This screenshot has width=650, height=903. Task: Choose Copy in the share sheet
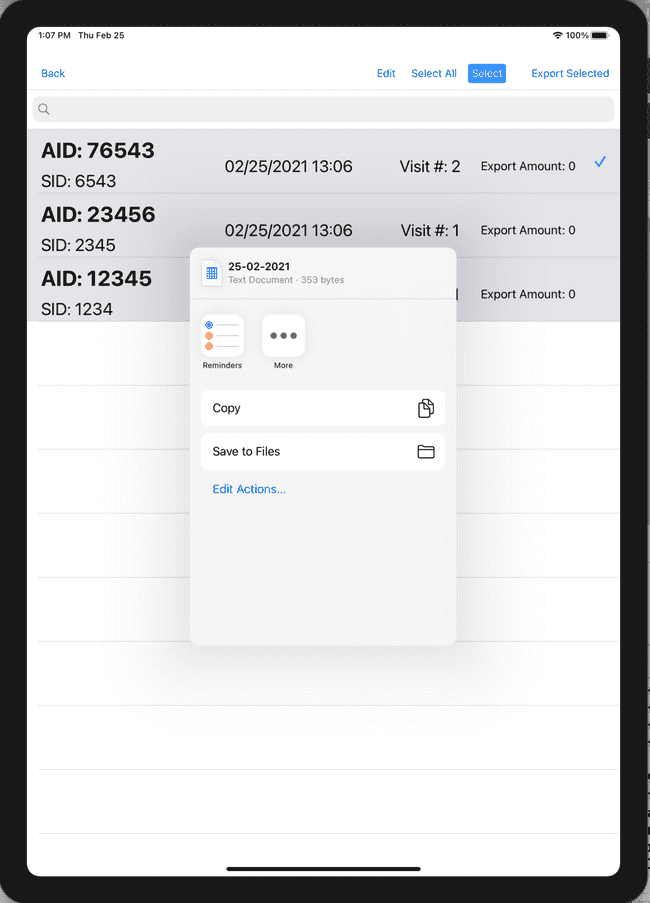(323, 408)
